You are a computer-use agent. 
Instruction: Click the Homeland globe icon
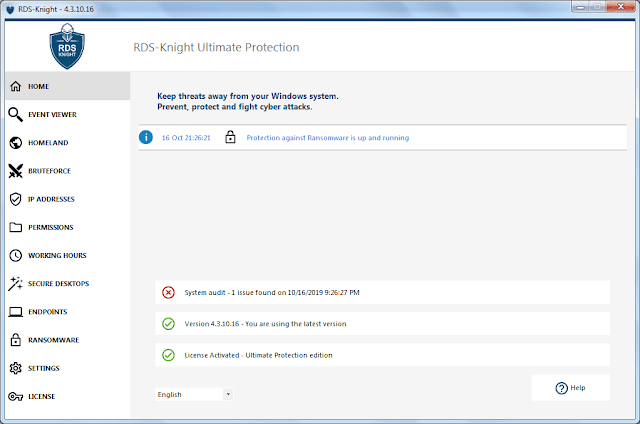pos(16,143)
